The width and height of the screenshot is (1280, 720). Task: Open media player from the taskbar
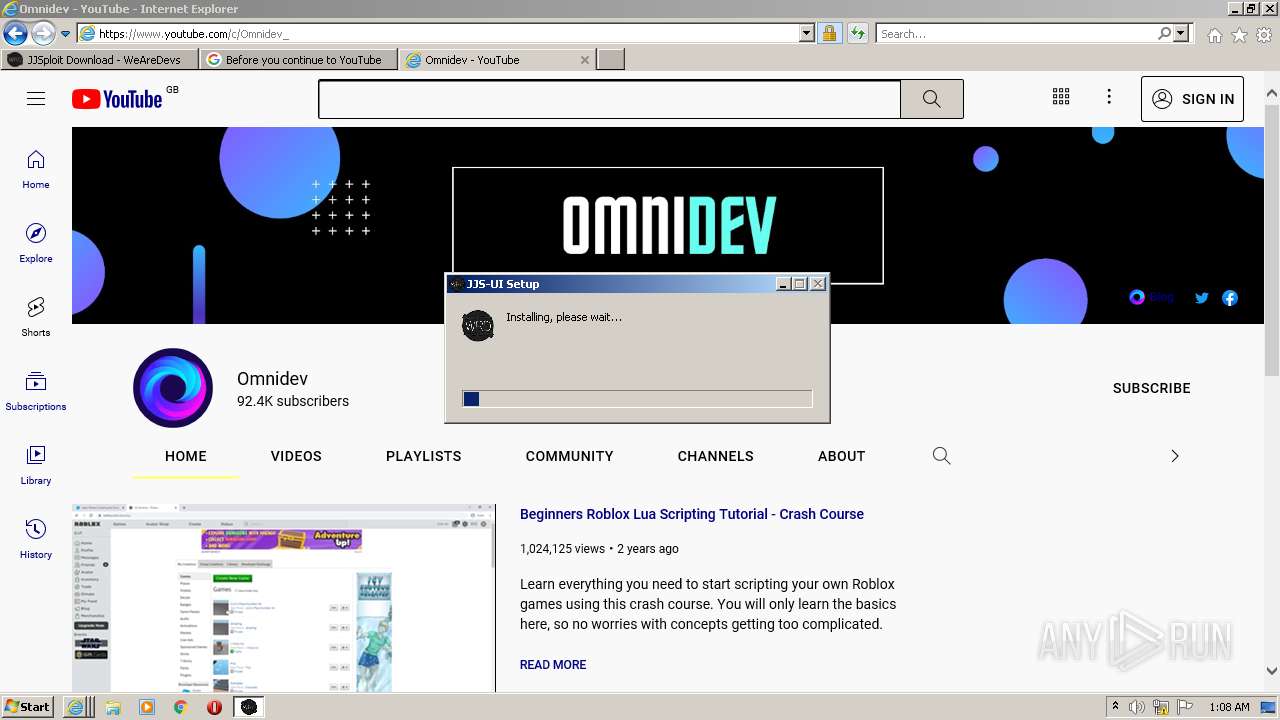(147, 707)
